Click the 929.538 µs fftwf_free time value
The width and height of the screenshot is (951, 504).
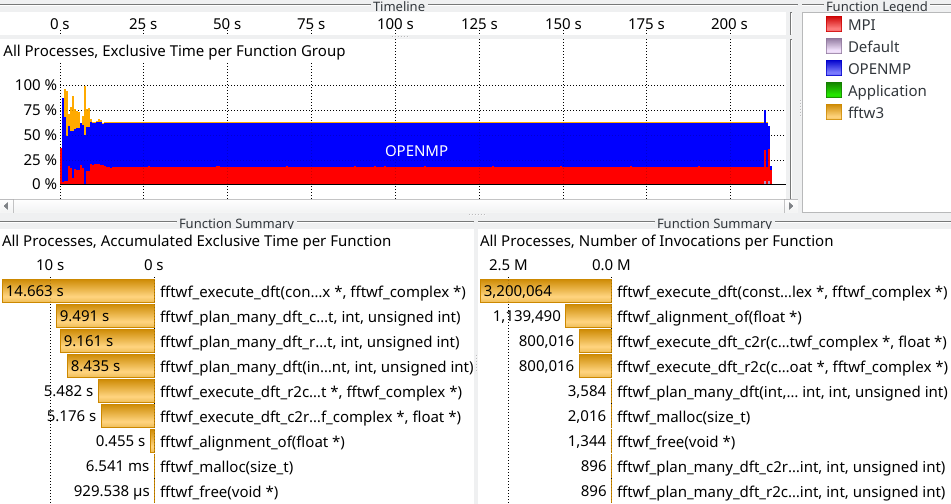(x=112, y=491)
